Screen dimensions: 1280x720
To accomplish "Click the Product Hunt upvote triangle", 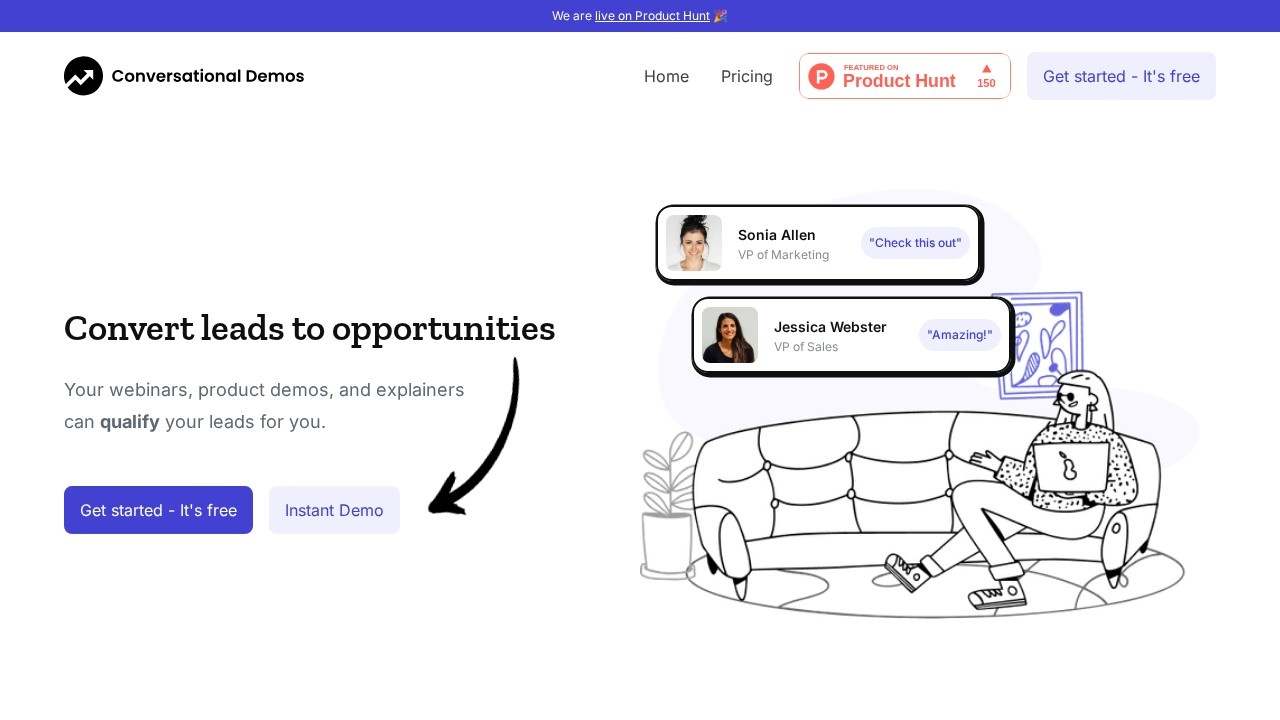I will coord(986,68).
